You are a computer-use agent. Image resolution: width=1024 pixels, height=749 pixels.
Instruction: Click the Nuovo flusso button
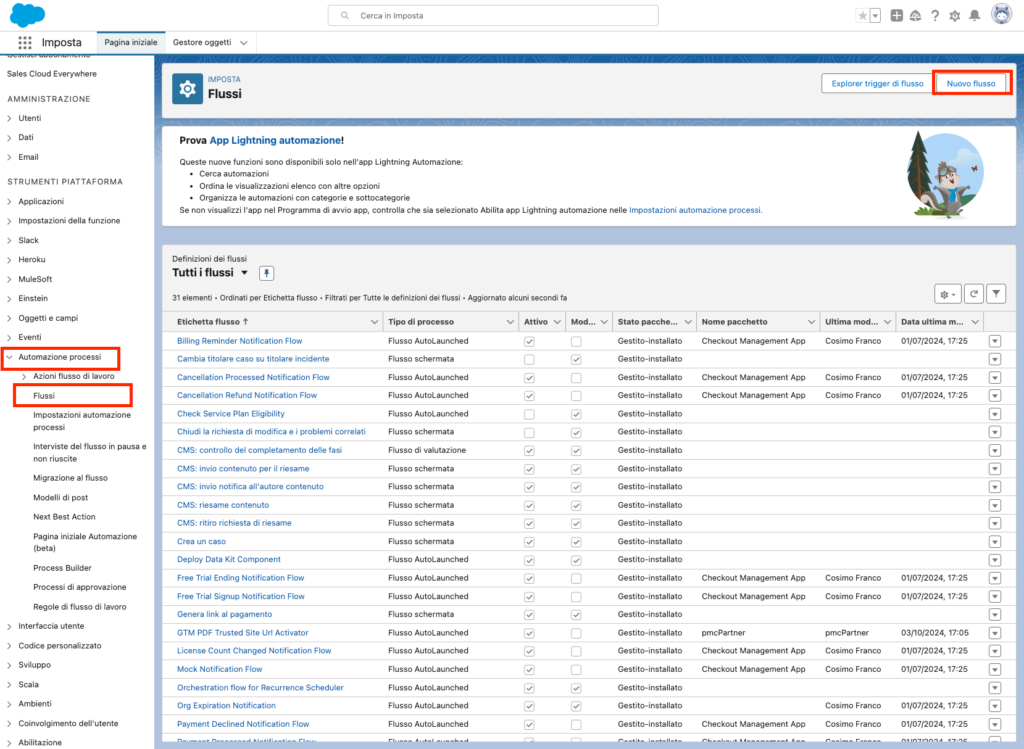(971, 84)
